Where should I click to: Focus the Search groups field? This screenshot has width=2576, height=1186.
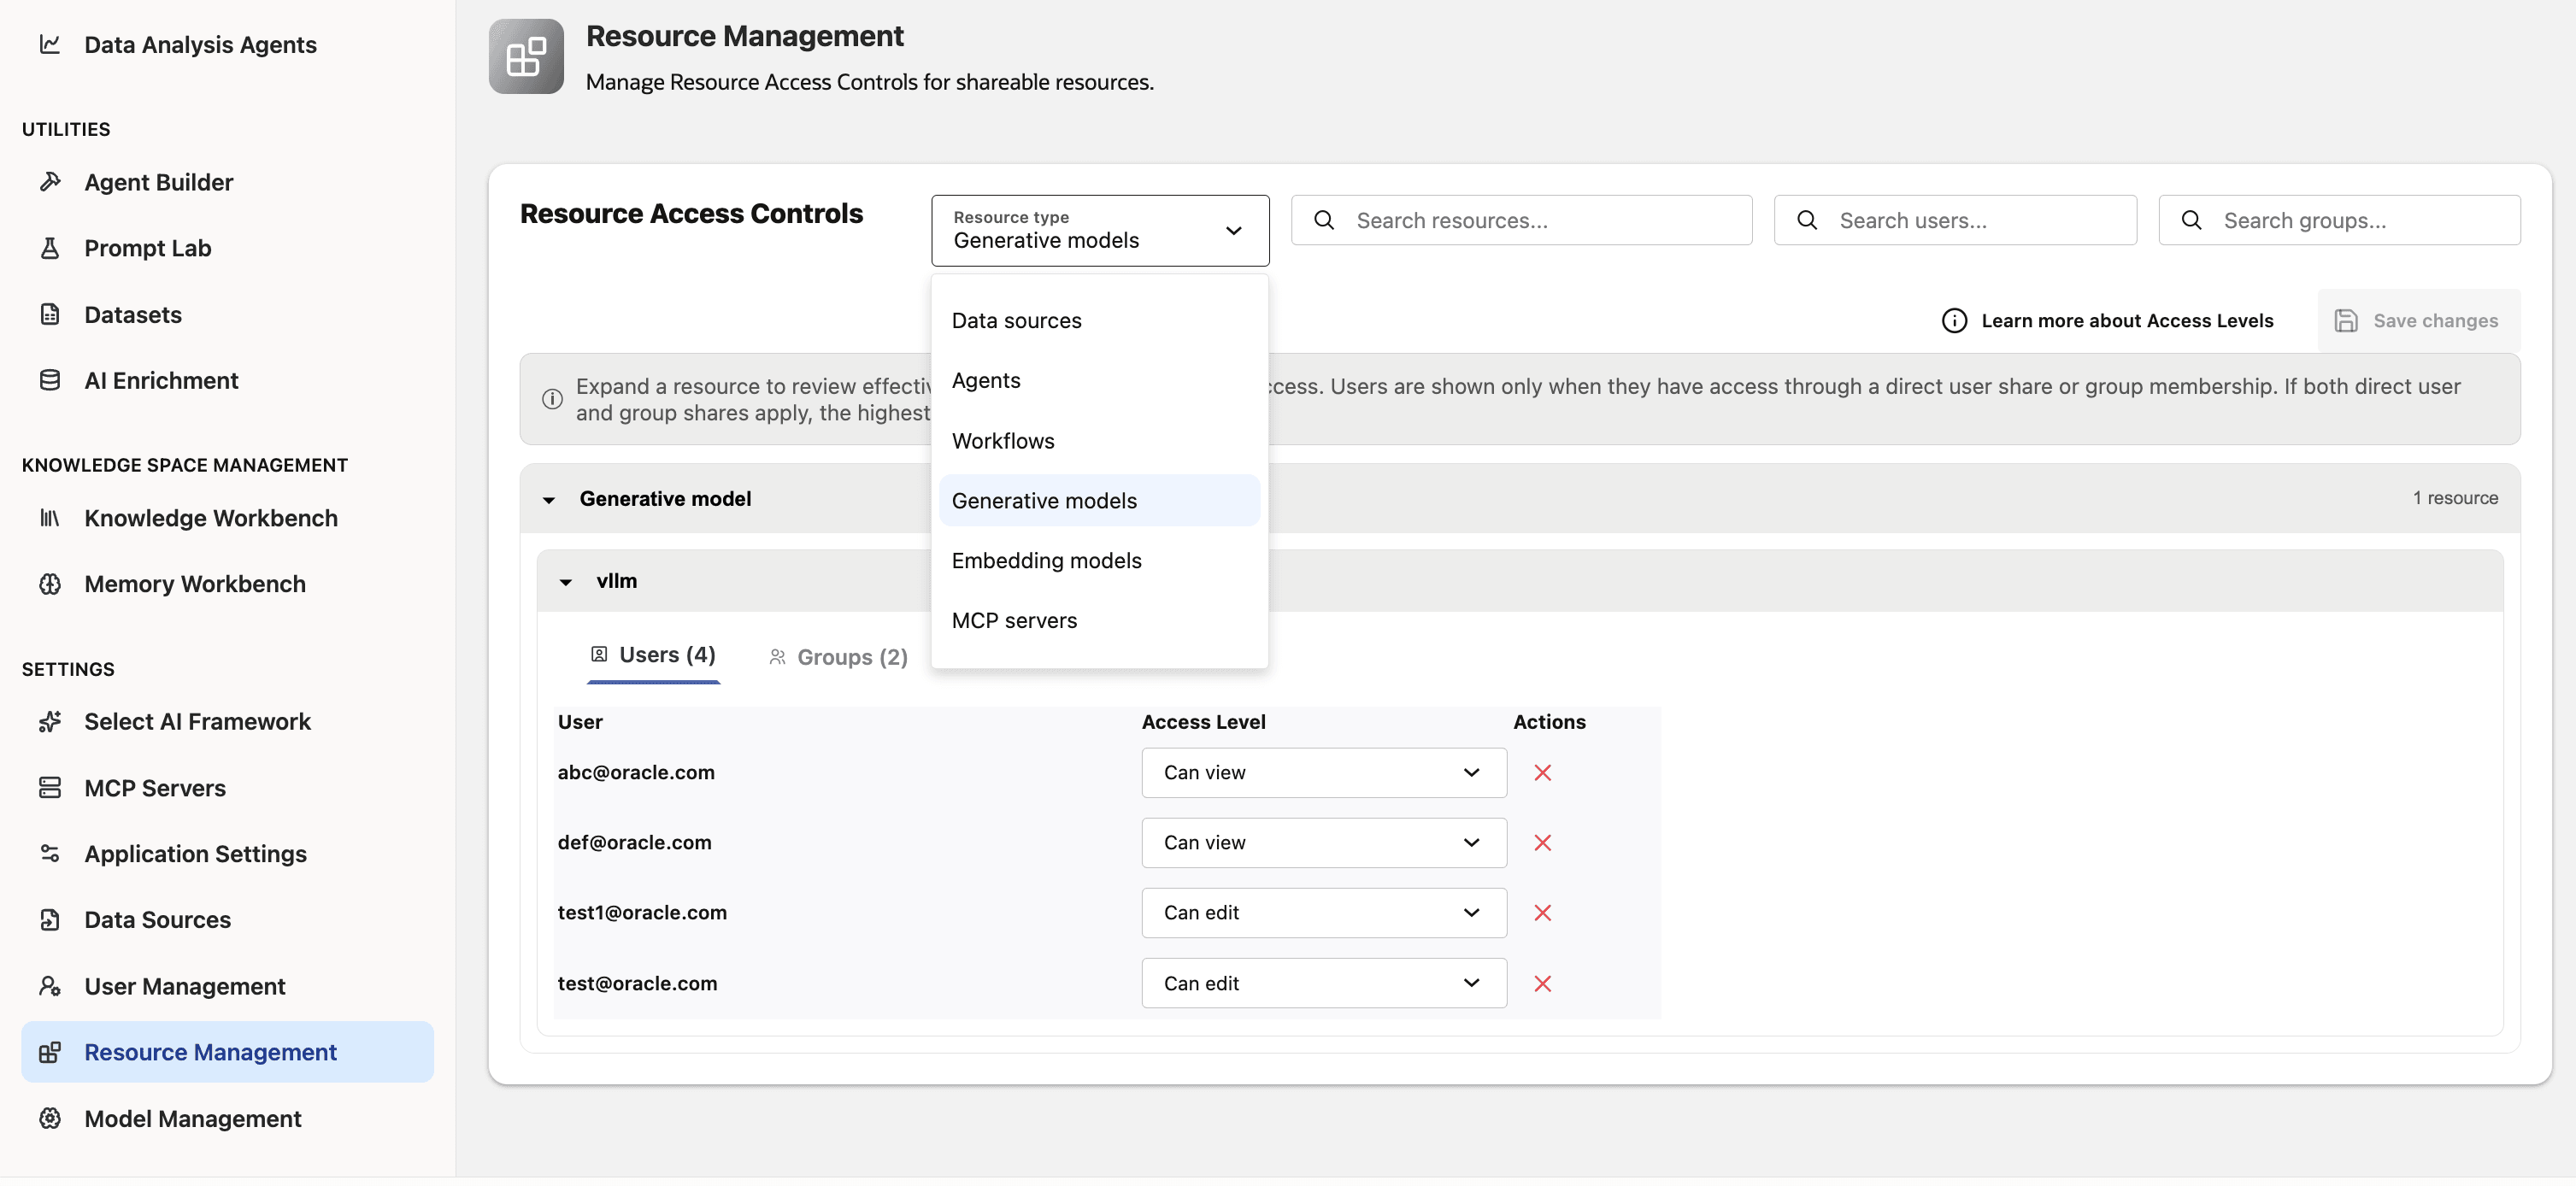point(2339,220)
